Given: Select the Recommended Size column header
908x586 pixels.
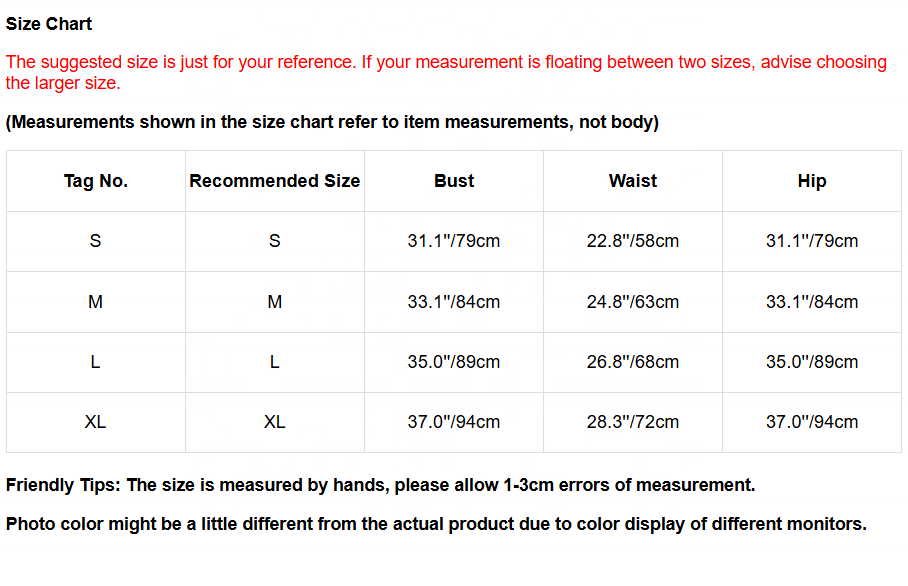Looking at the screenshot, I should click(274, 181).
